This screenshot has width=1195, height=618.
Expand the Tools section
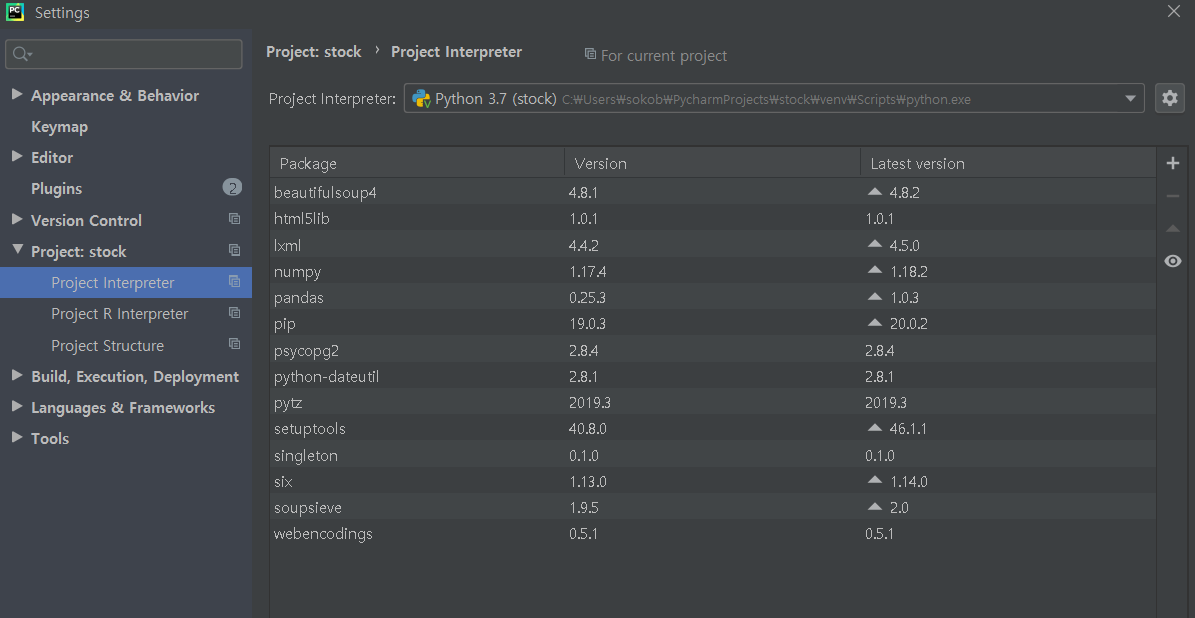click(17, 437)
